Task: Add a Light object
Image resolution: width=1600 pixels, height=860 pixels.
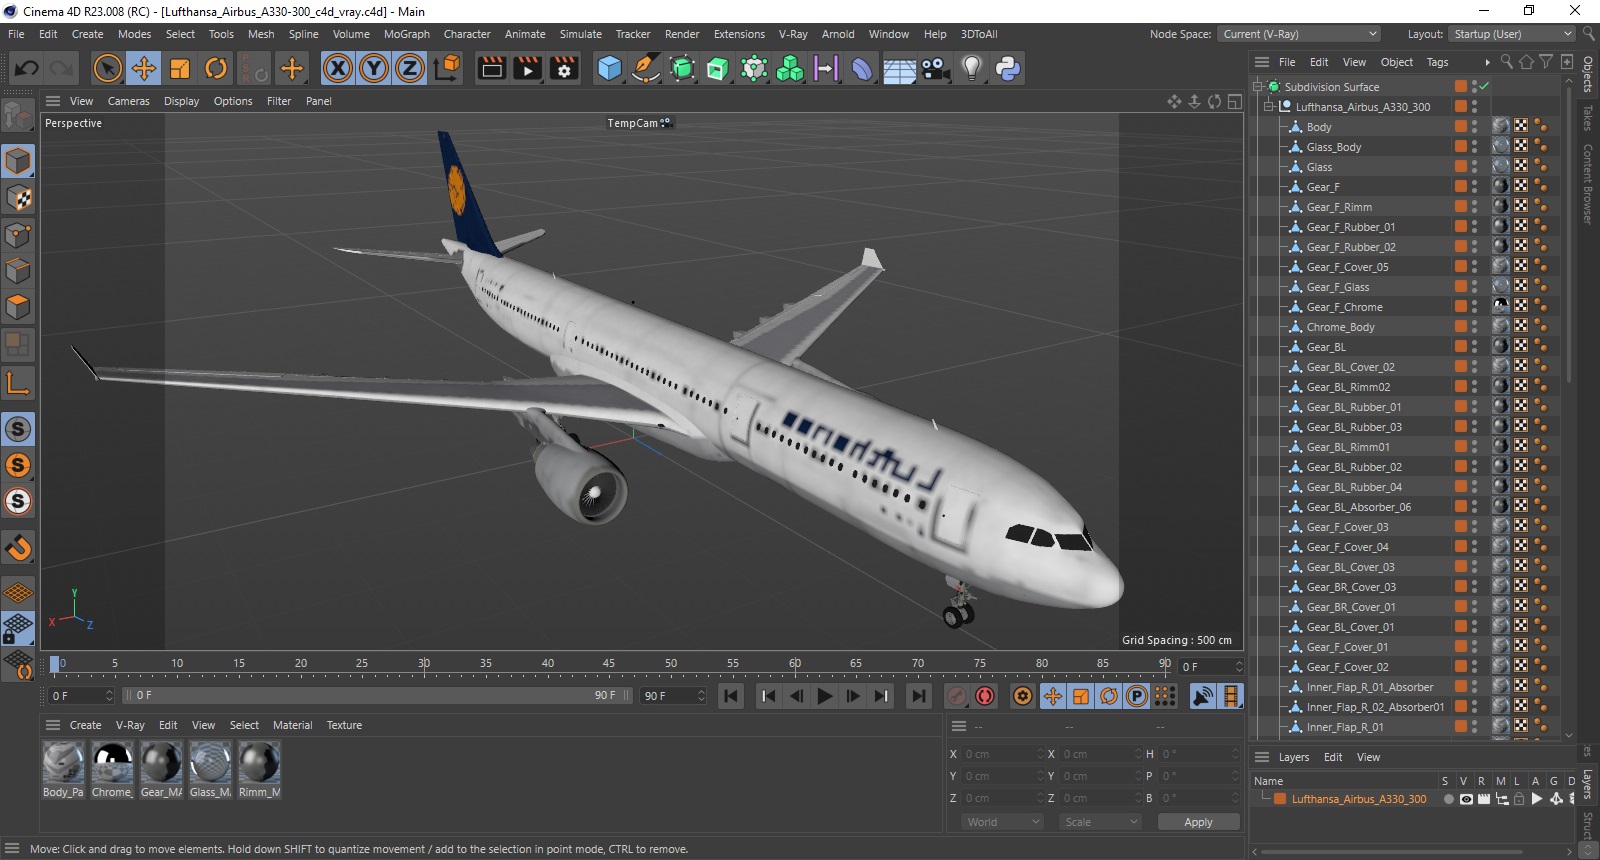Action: pos(971,68)
